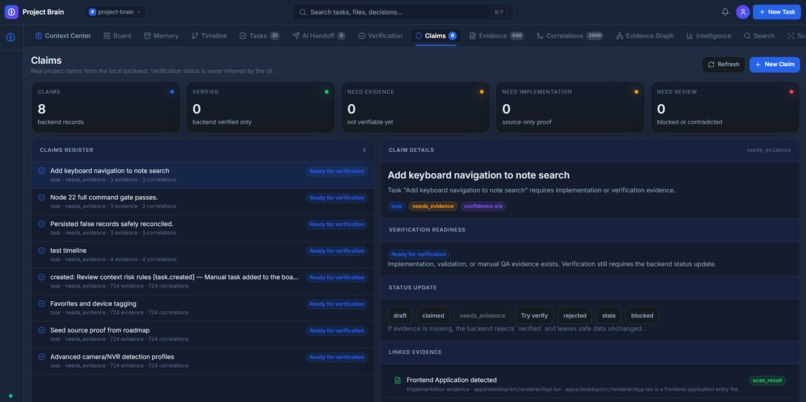Open the Tasks tab
806x402 pixels.
click(x=260, y=36)
